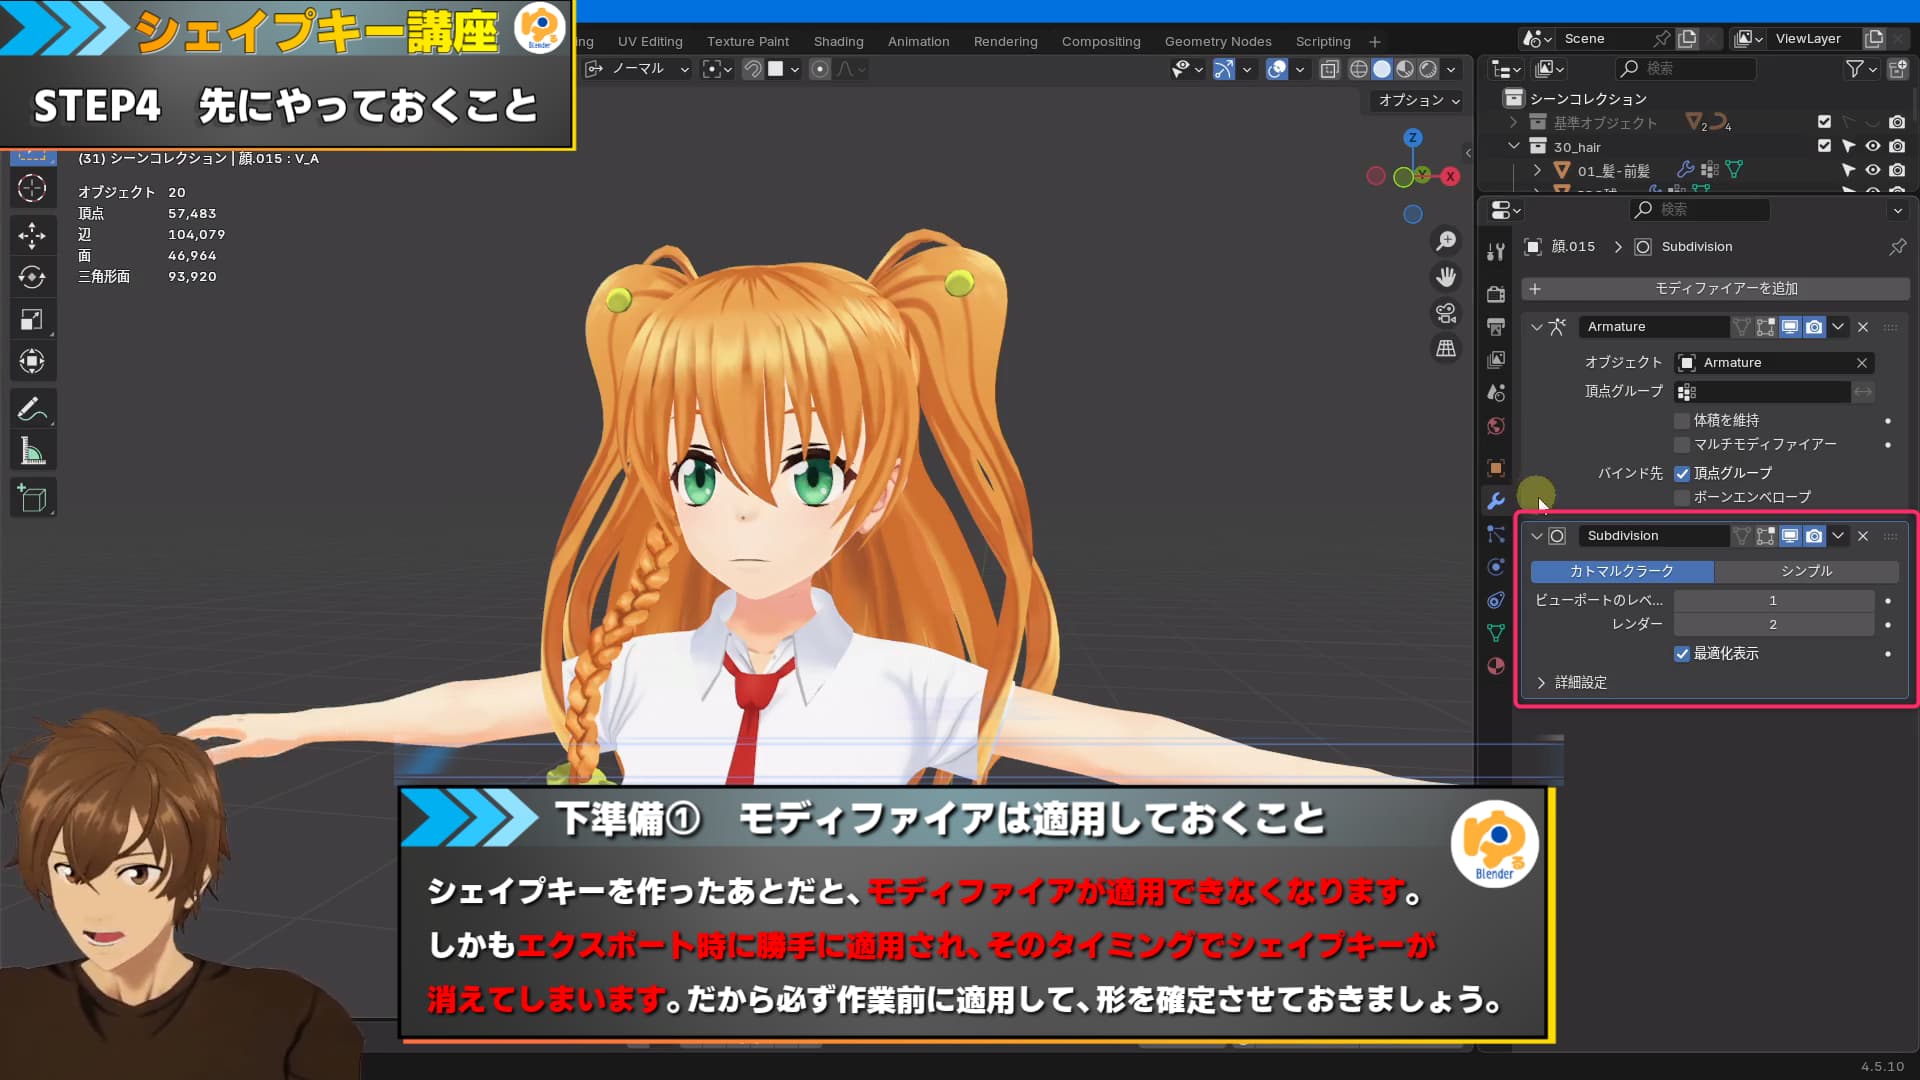Expand 詳細設定 section
The height and width of the screenshot is (1080, 1920).
pyautogui.click(x=1541, y=682)
